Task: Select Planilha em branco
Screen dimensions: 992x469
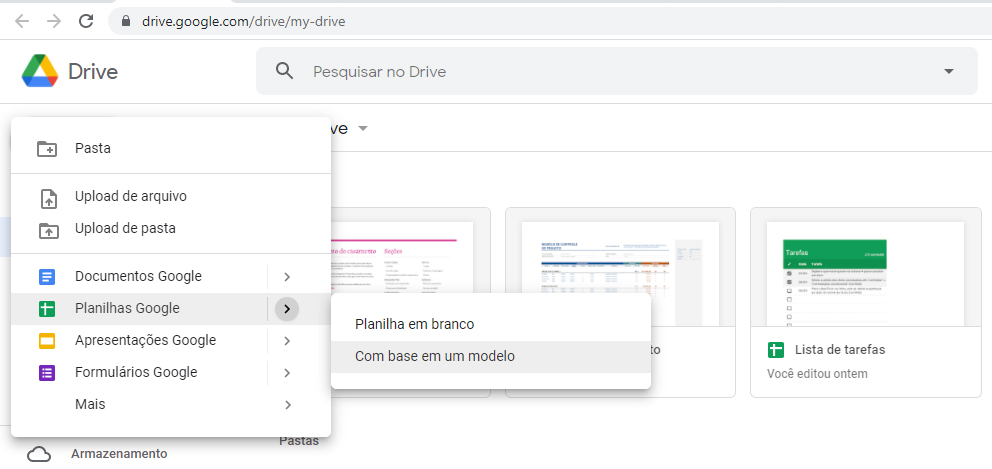Action: 414,324
